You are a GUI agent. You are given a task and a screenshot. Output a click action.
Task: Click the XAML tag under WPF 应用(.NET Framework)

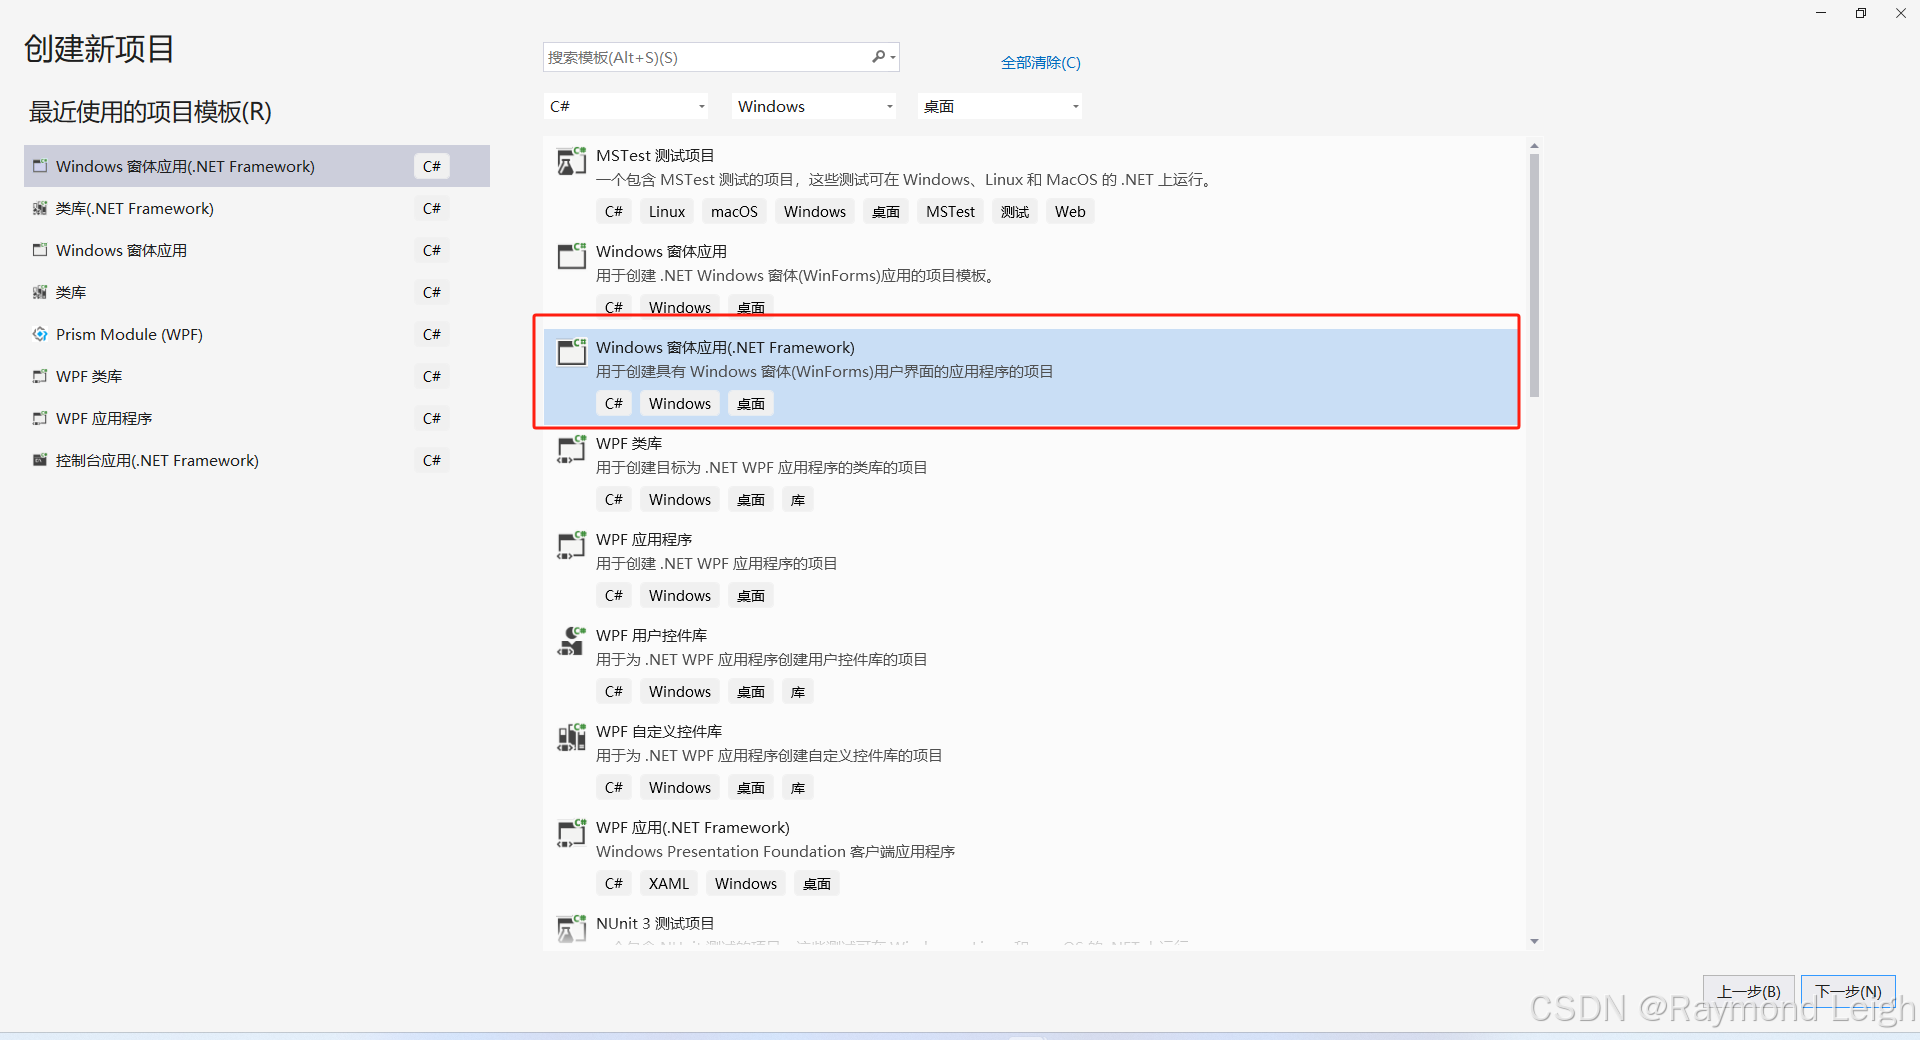669,883
